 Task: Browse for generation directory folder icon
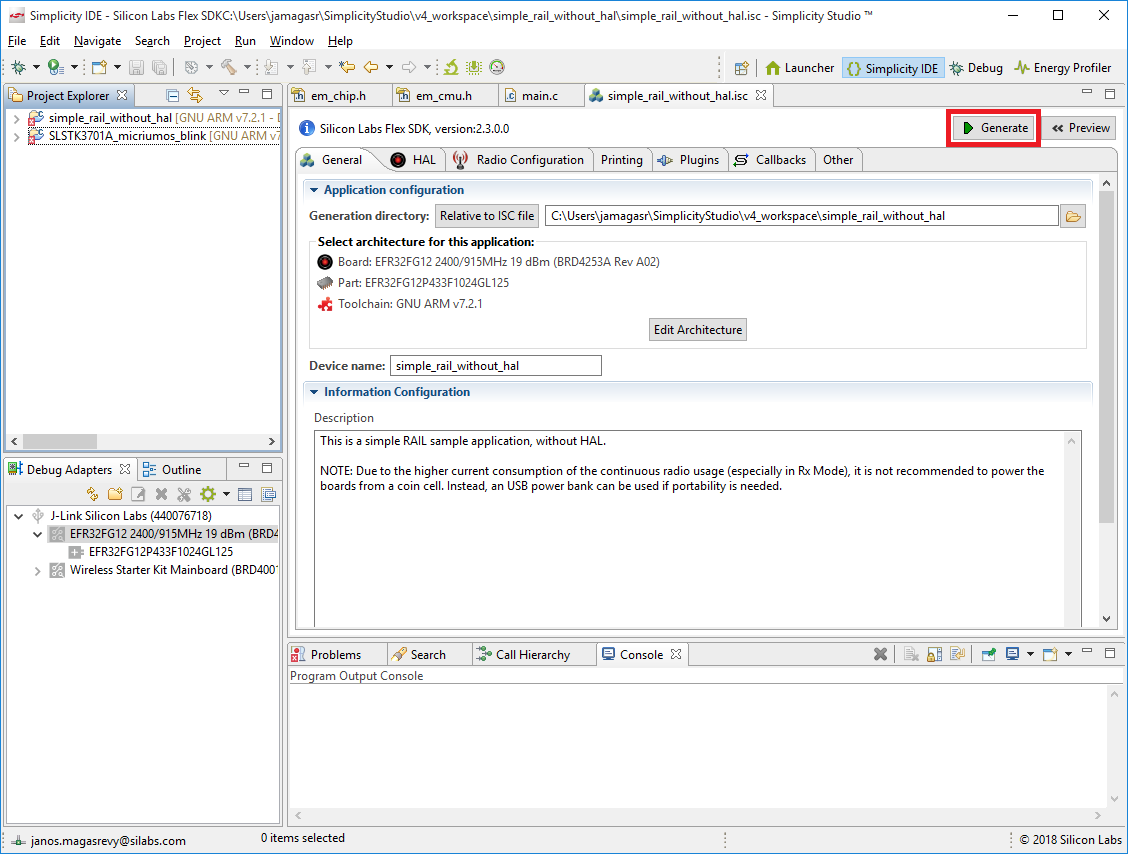coord(1073,216)
